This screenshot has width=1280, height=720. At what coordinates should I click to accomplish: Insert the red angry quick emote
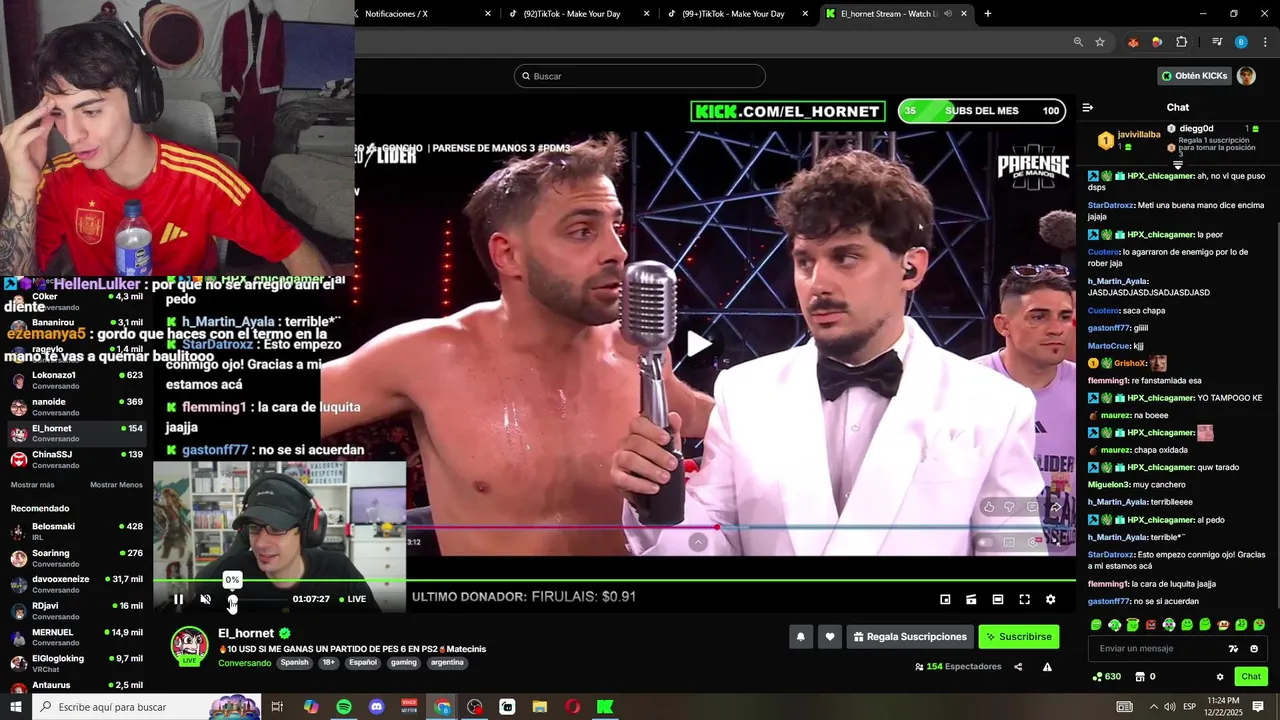click(1151, 625)
